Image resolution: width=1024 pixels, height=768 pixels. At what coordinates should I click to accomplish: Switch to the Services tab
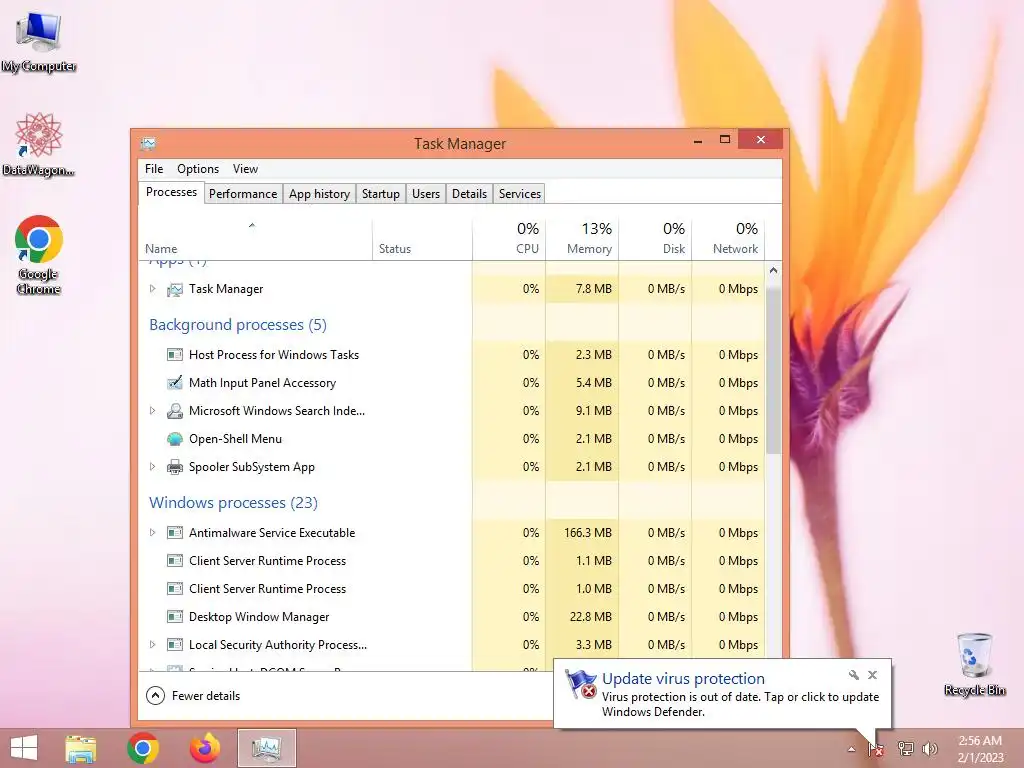tap(520, 194)
